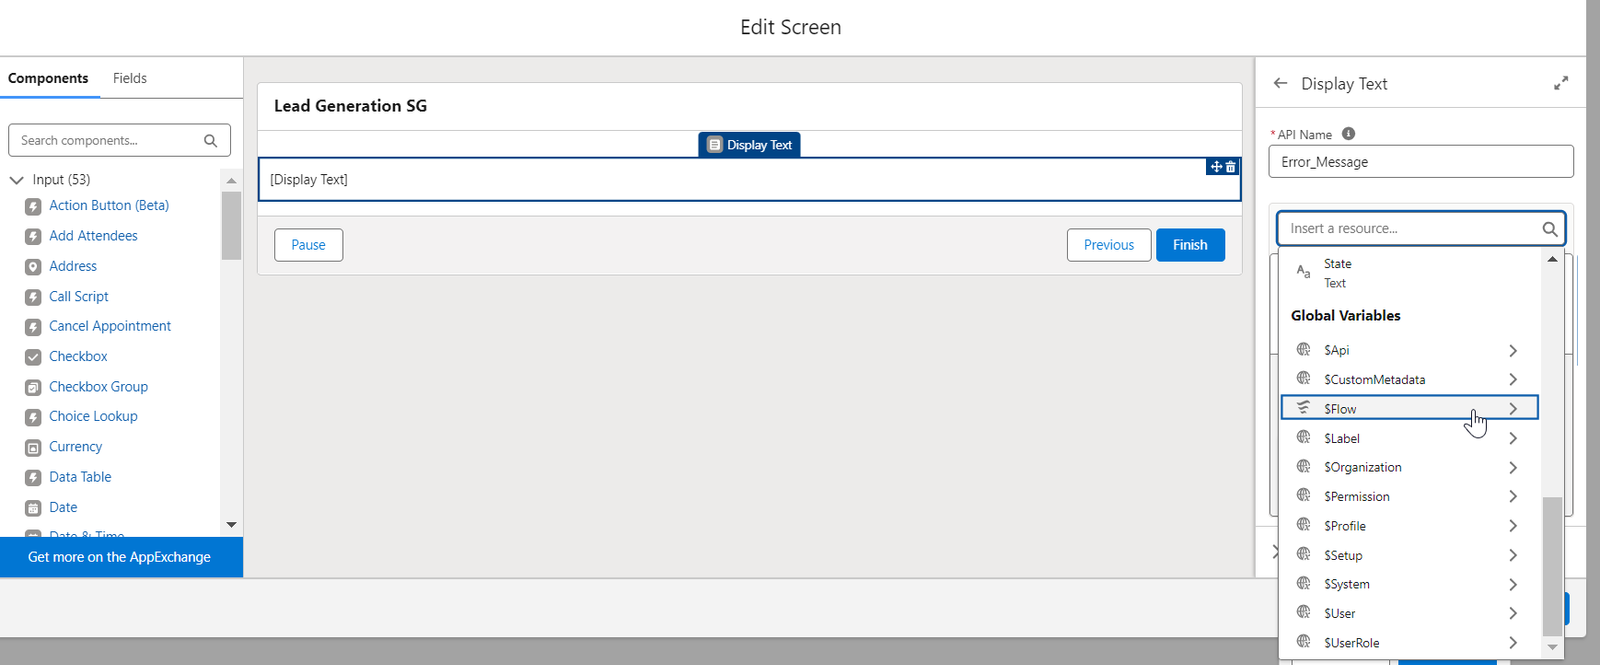This screenshot has width=1600, height=665.
Task: Click the API Name info icon
Action: 1348,134
